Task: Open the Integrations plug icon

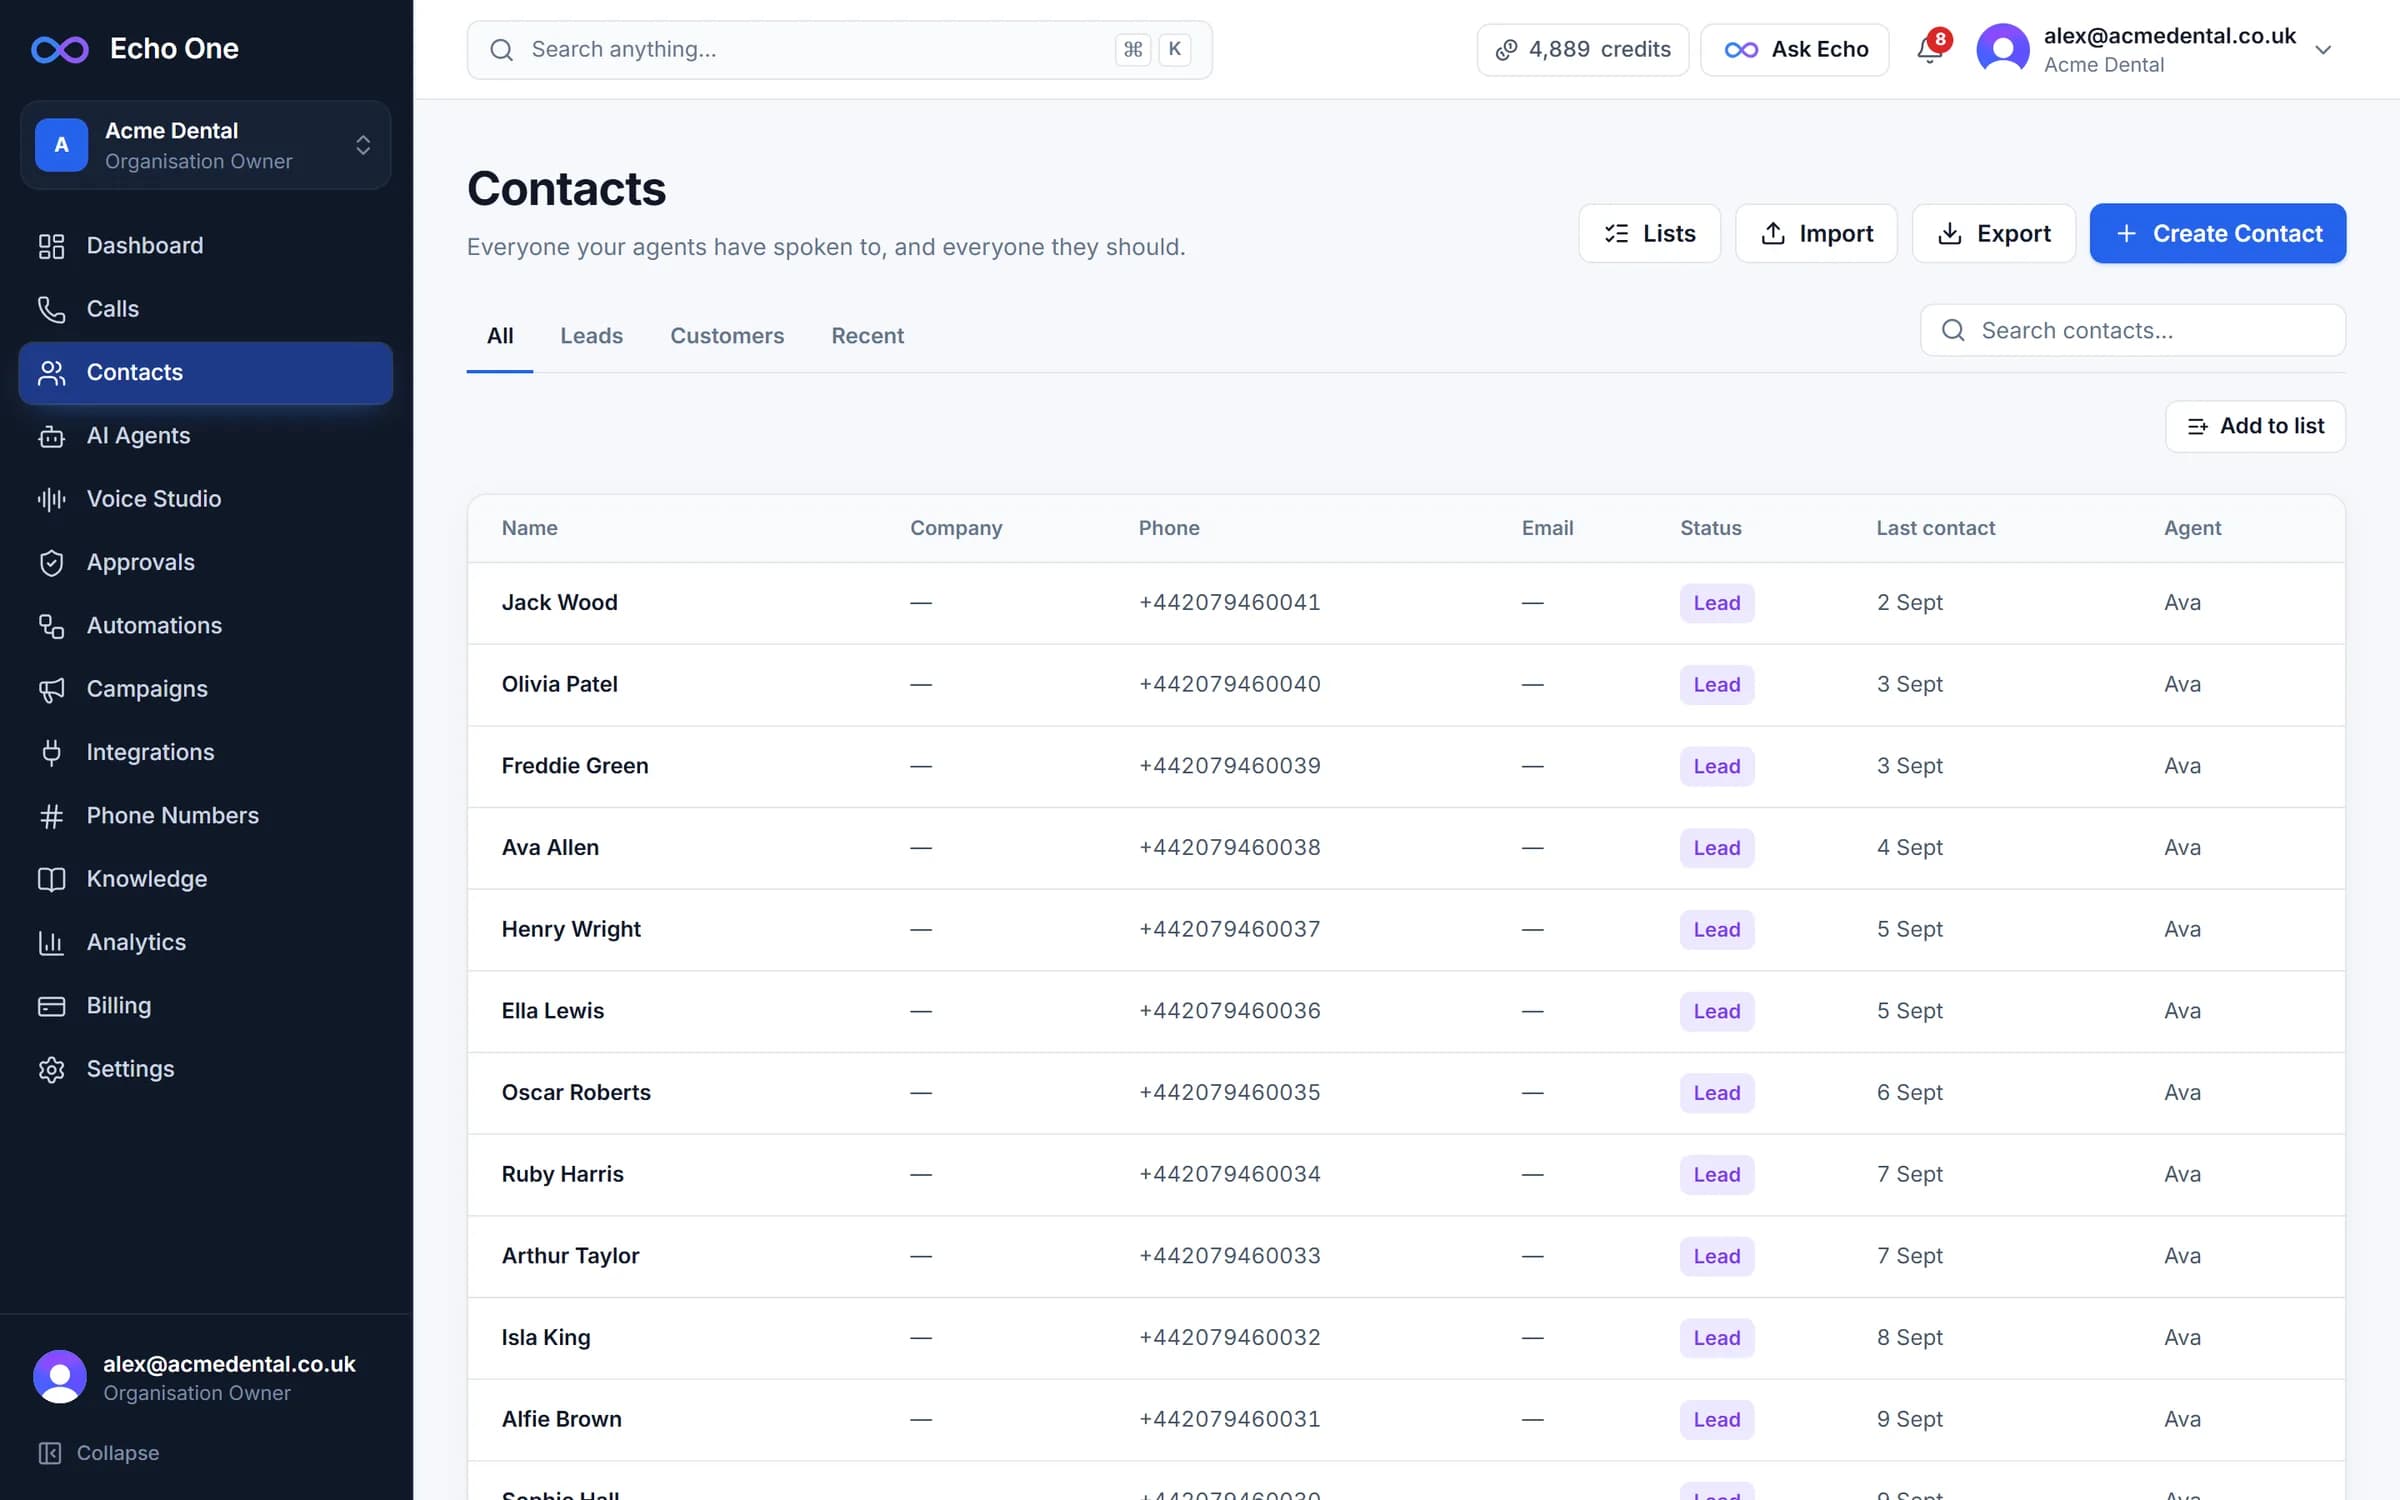Action: (x=51, y=752)
